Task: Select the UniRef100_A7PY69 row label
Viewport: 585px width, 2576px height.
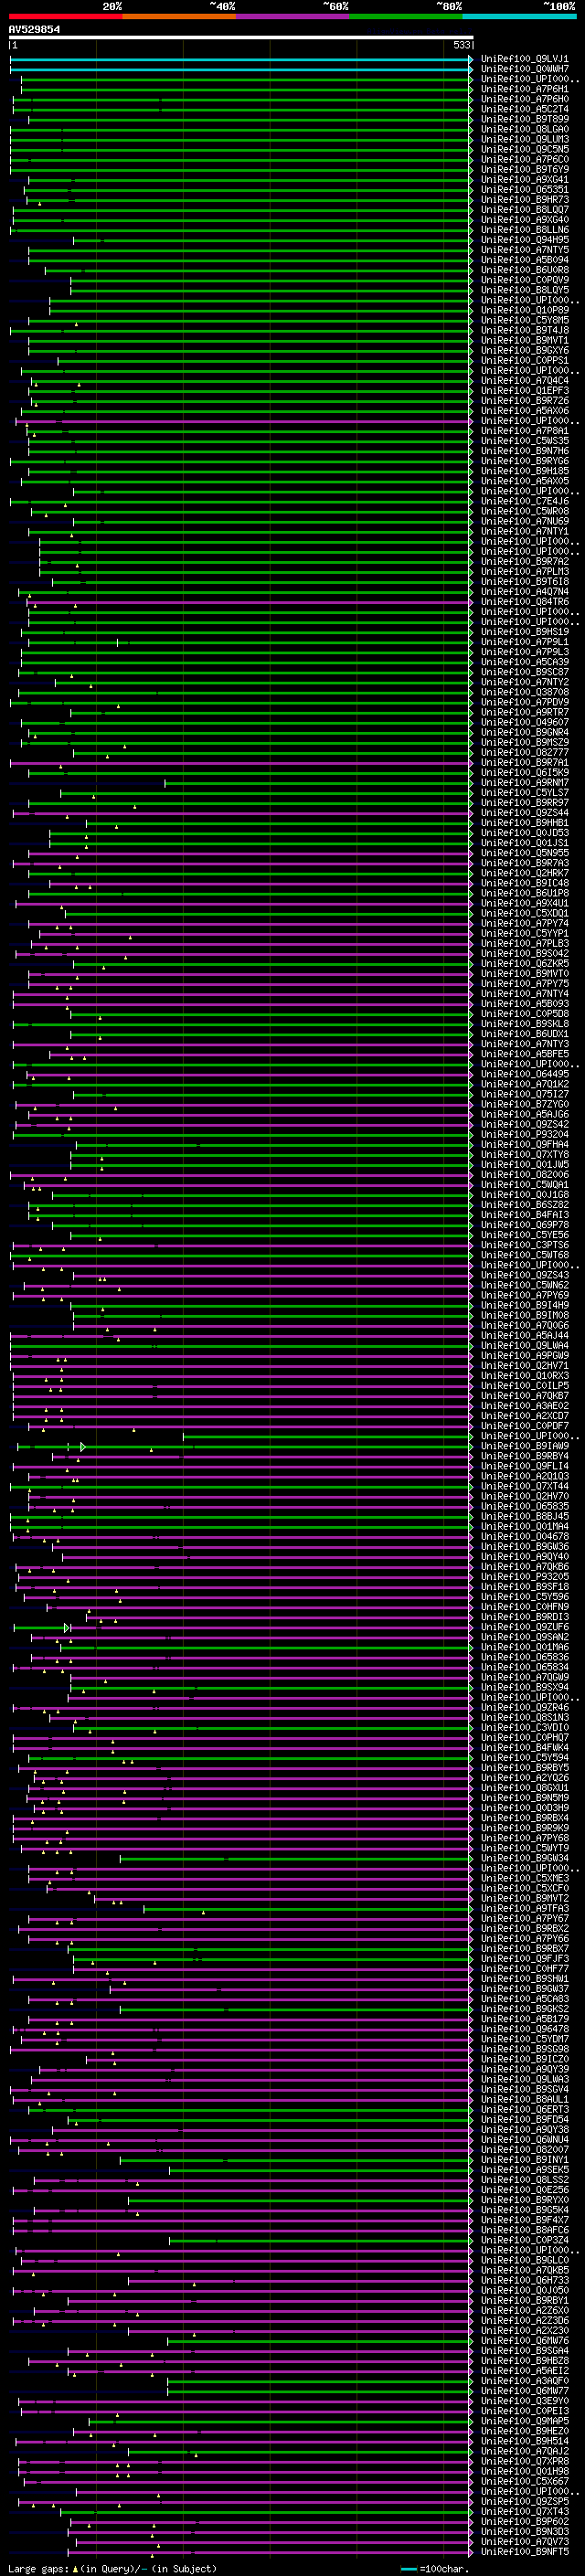Action: 525,1295
